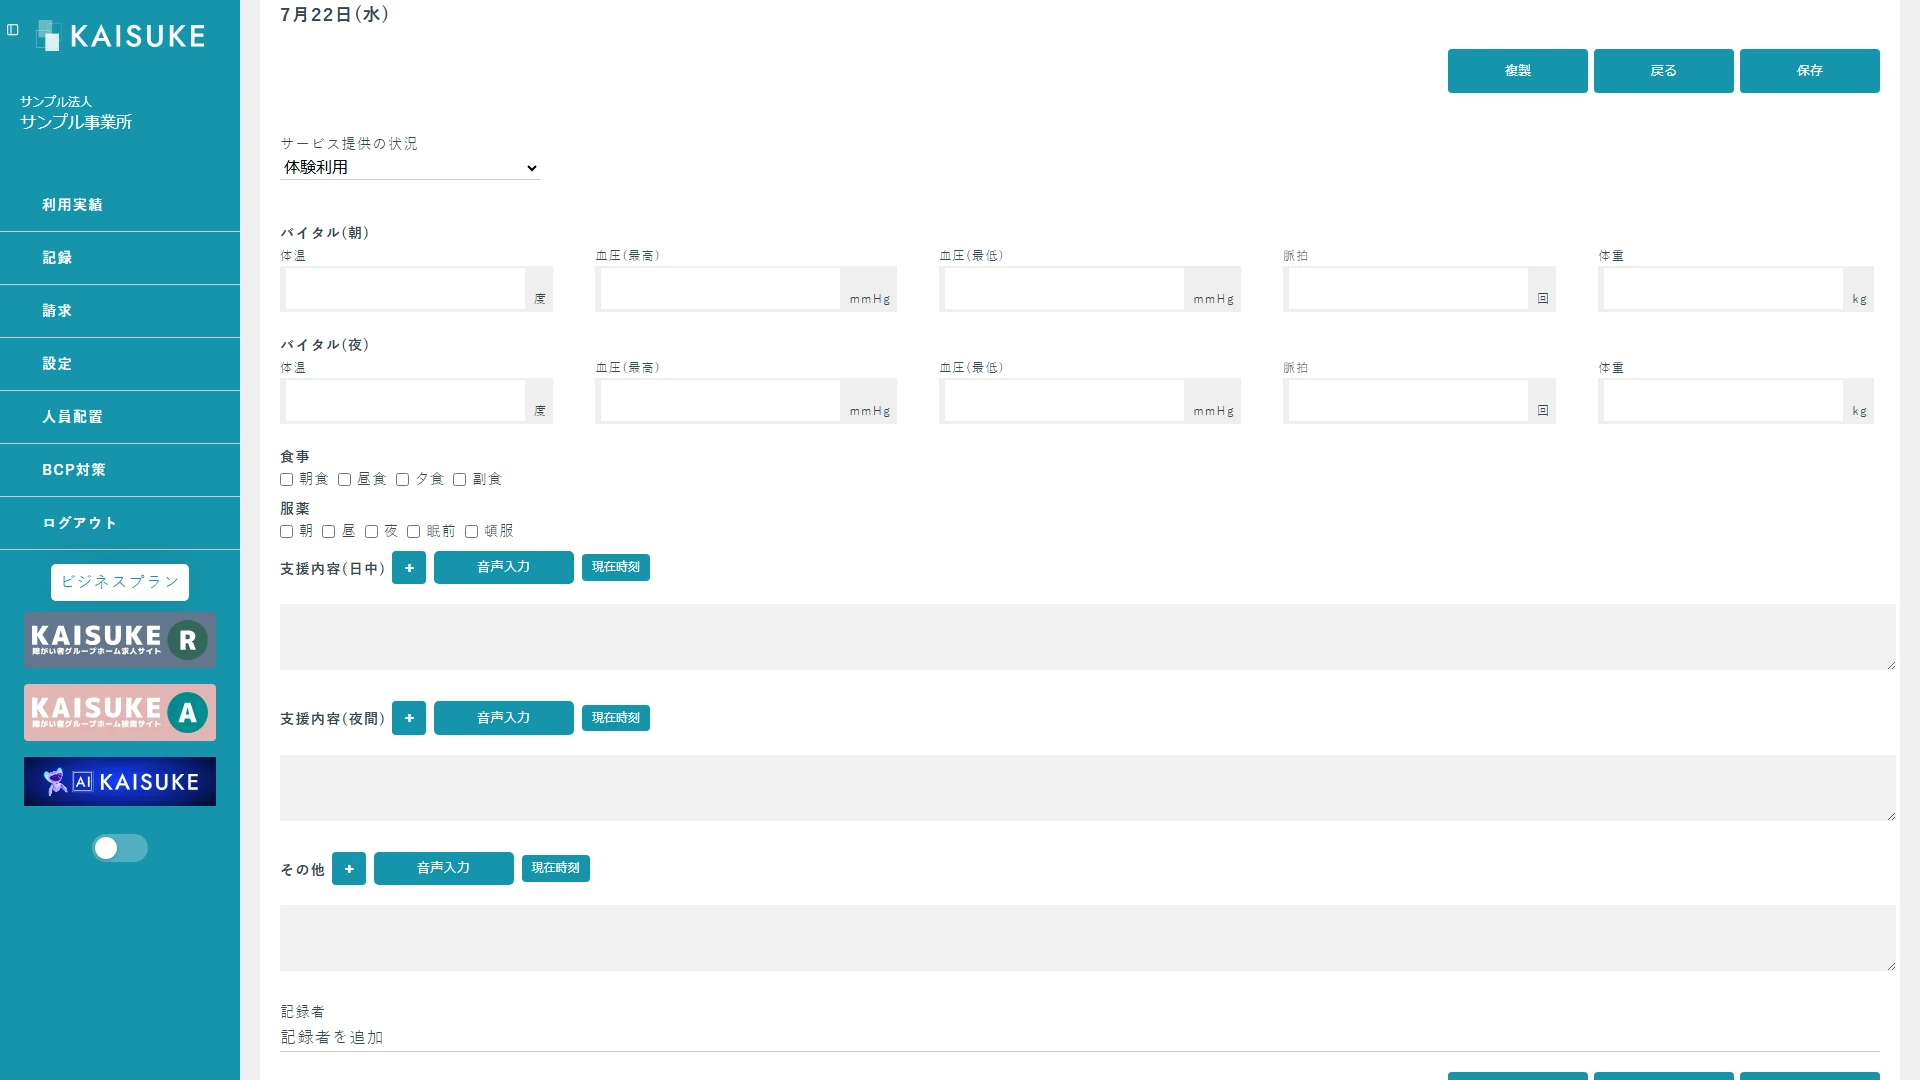Open the AI KAISUKE banner

click(120, 781)
